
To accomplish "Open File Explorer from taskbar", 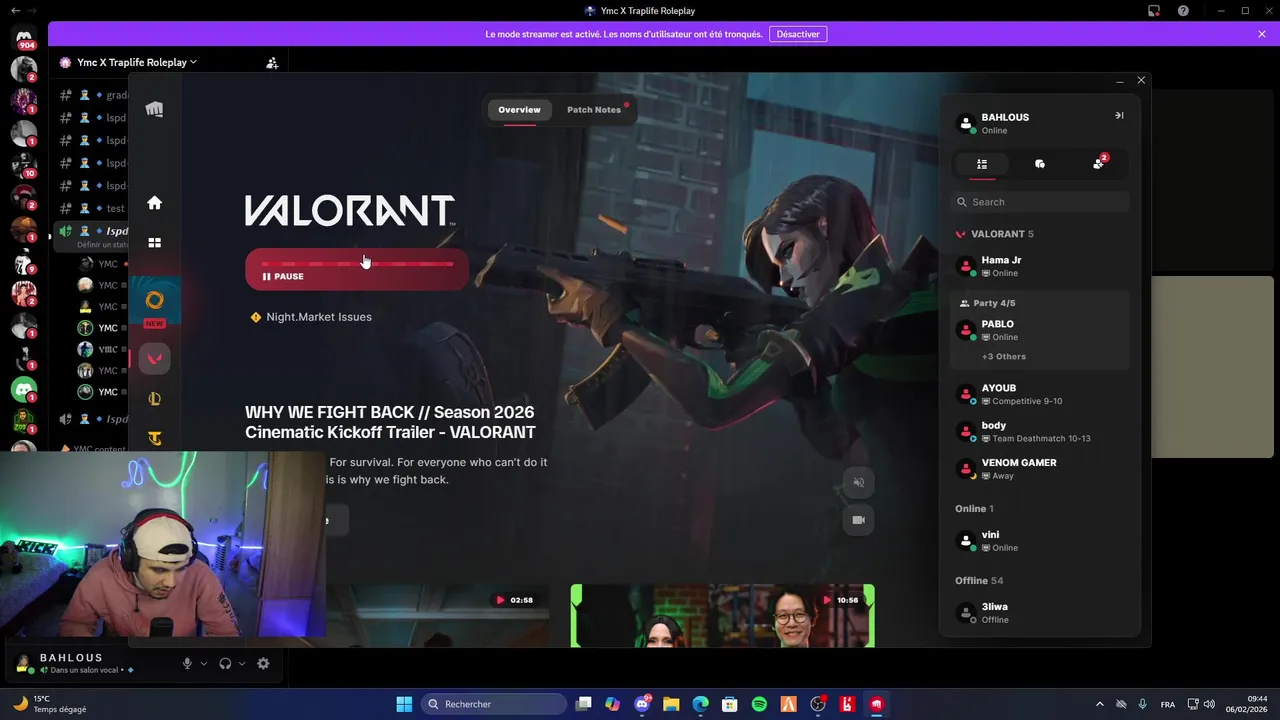I will point(671,704).
